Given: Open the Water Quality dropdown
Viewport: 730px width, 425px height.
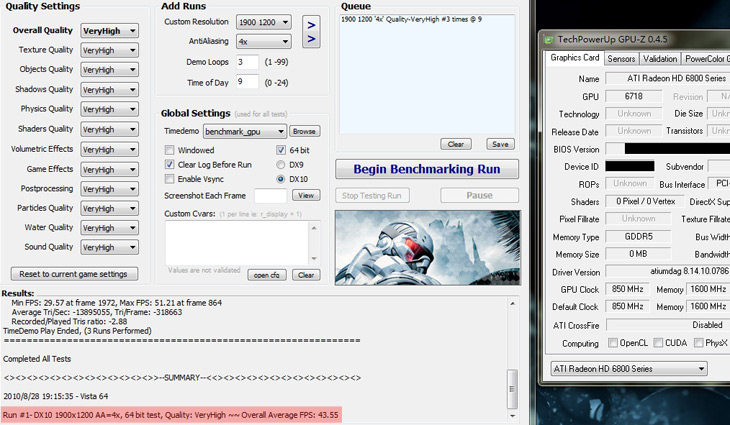Looking at the screenshot, I should [x=109, y=228].
